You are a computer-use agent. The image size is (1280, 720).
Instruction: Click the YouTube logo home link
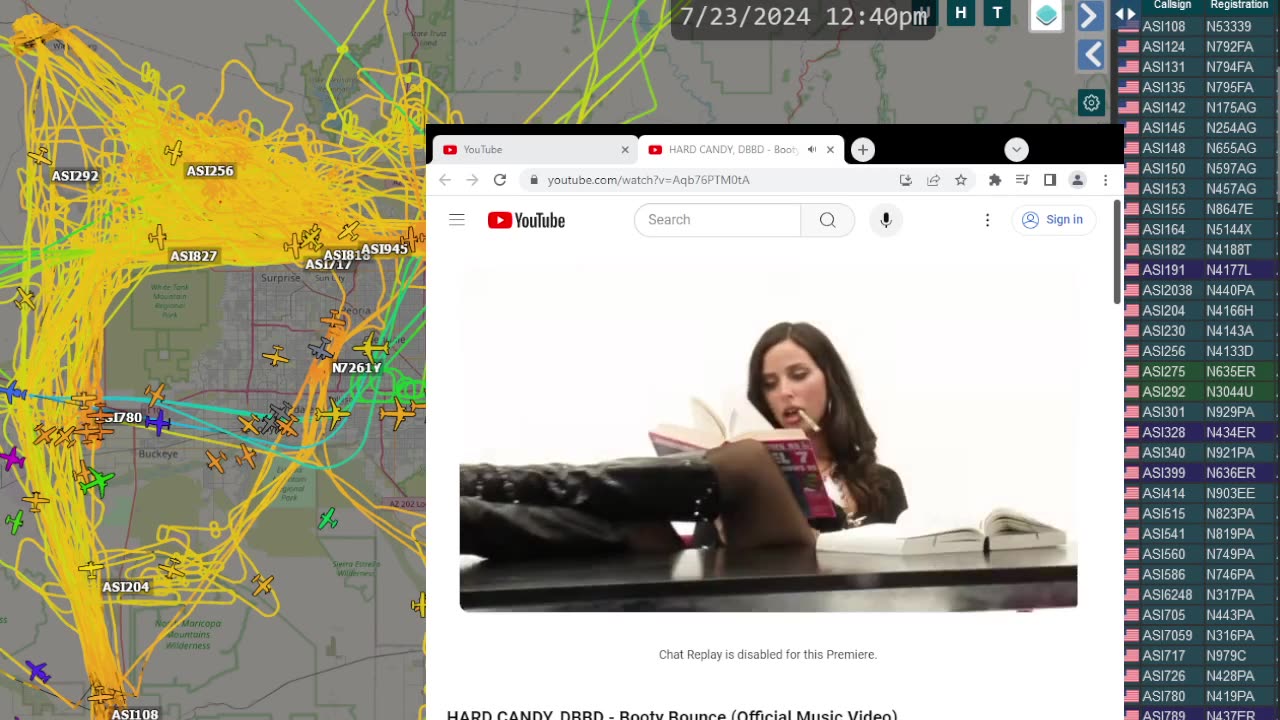click(x=526, y=220)
